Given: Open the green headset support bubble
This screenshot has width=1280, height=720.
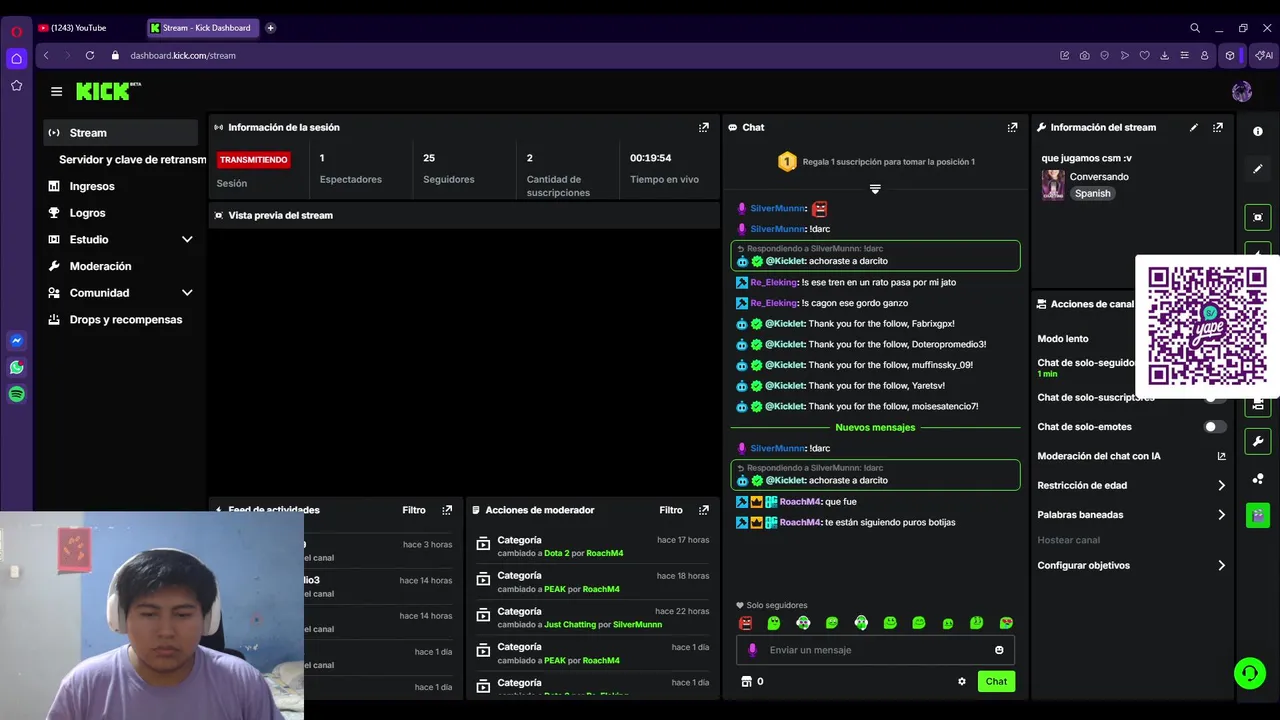Looking at the screenshot, I should [1249, 673].
